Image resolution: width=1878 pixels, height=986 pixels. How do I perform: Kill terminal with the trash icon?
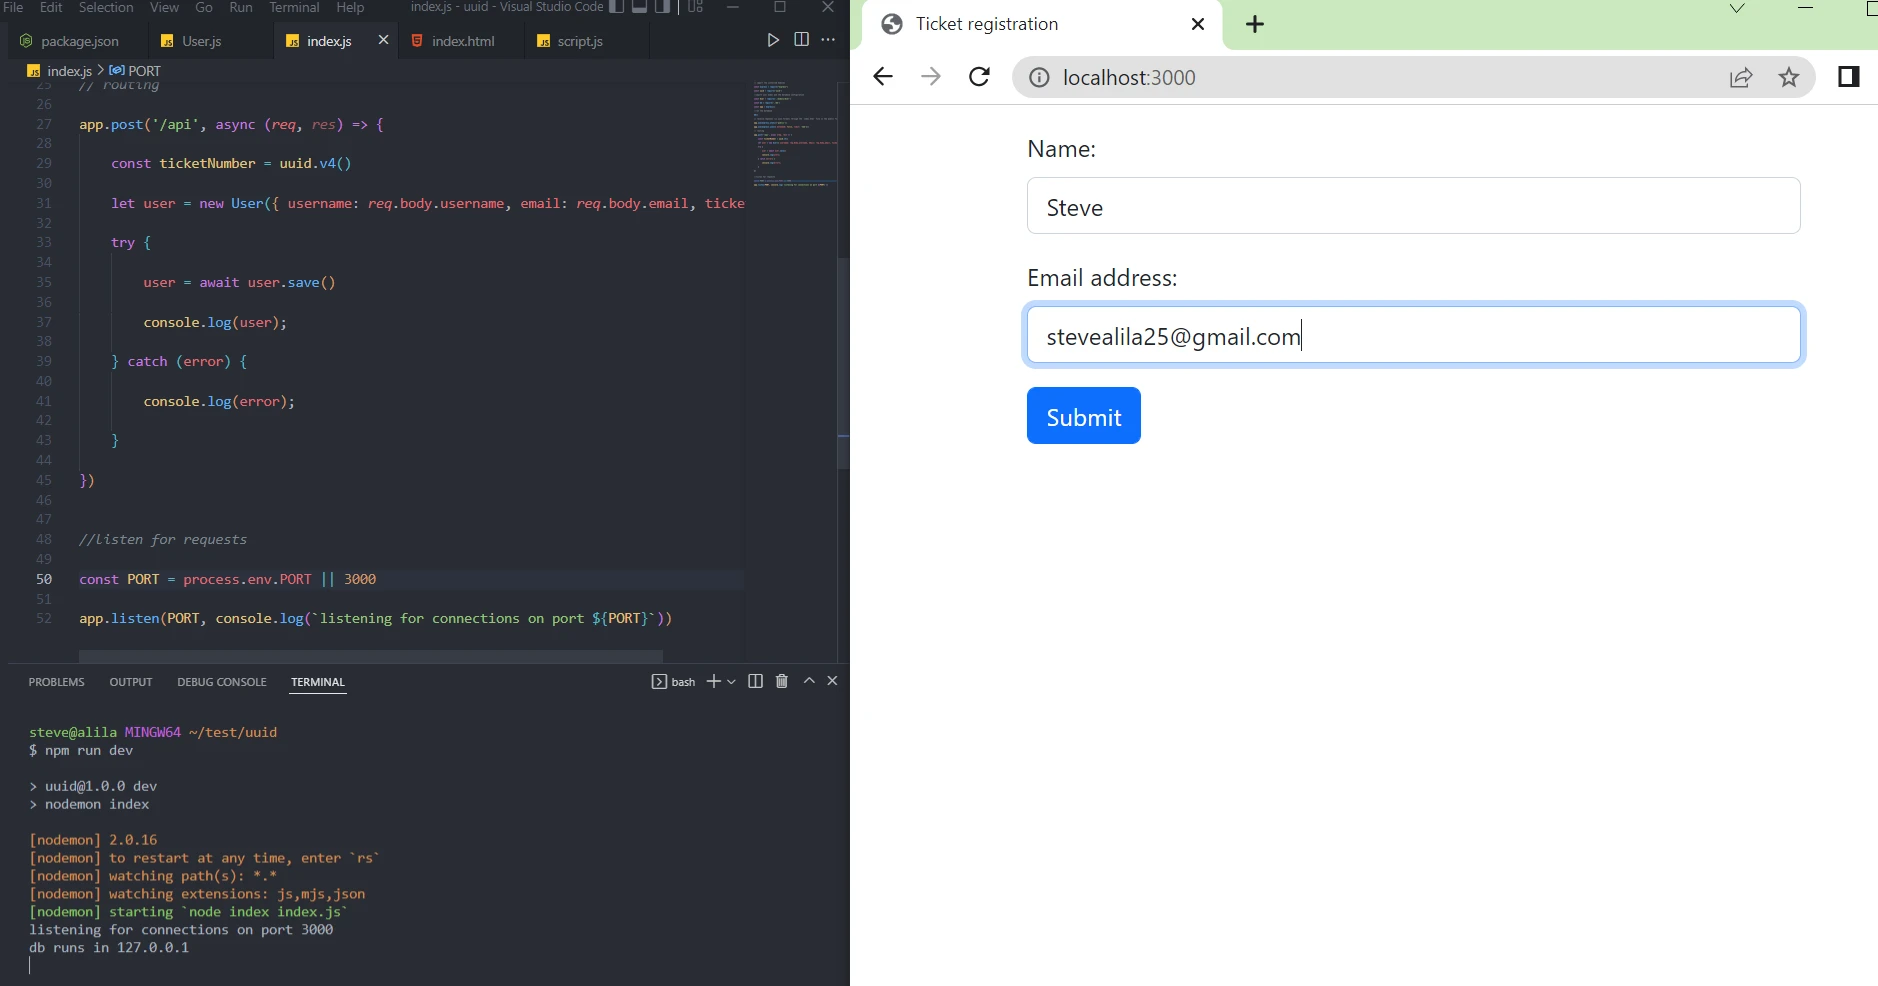point(782,681)
